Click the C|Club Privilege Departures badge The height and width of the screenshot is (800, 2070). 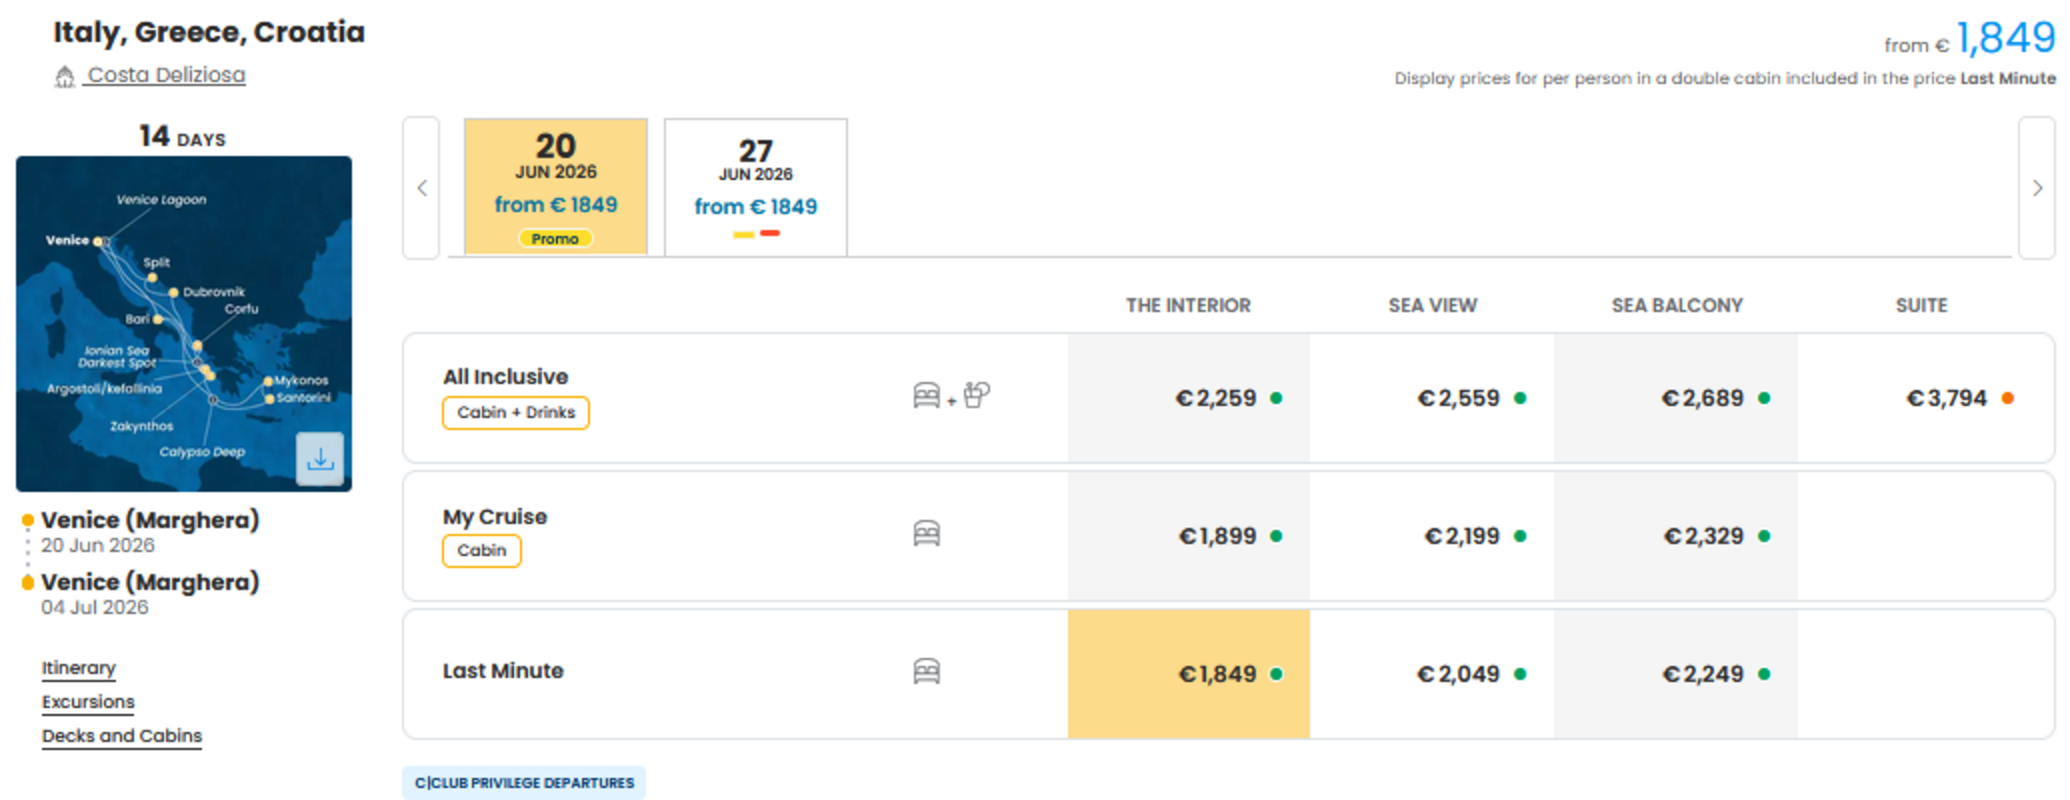tap(524, 783)
